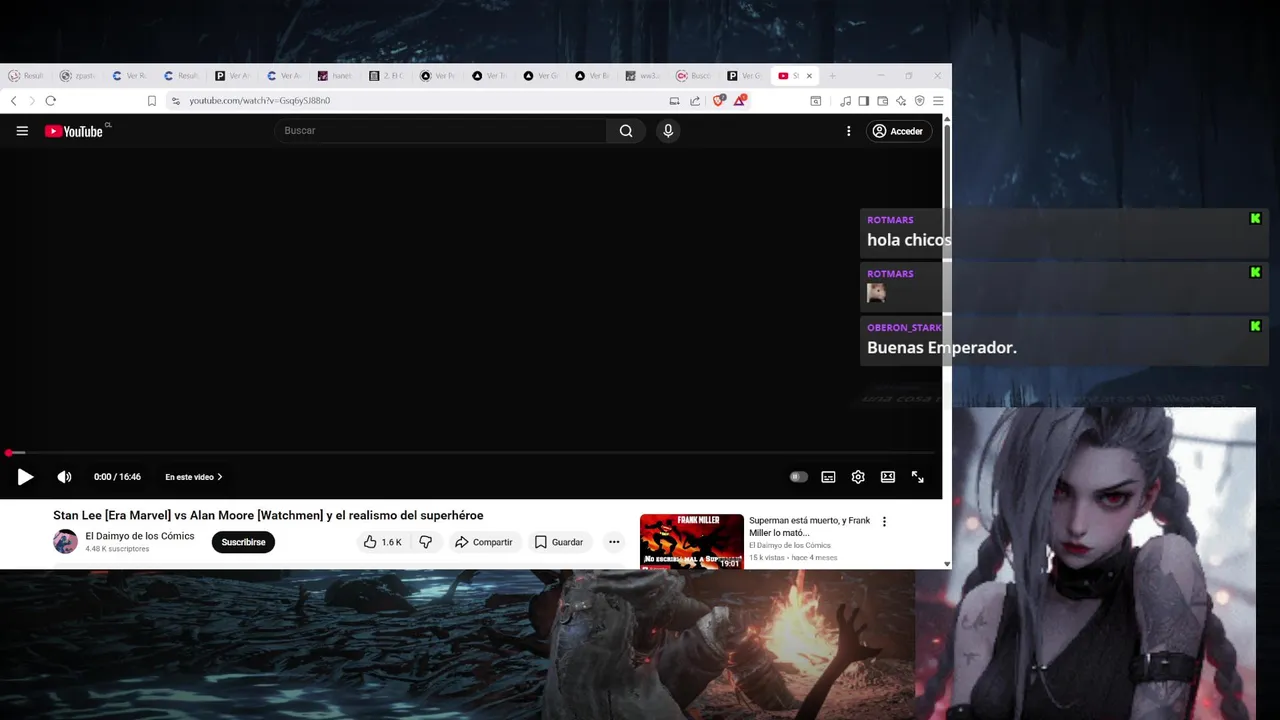The height and width of the screenshot is (720, 1280).
Task: Click chat message 'hola chicos'
Action: pyautogui.click(x=909, y=240)
